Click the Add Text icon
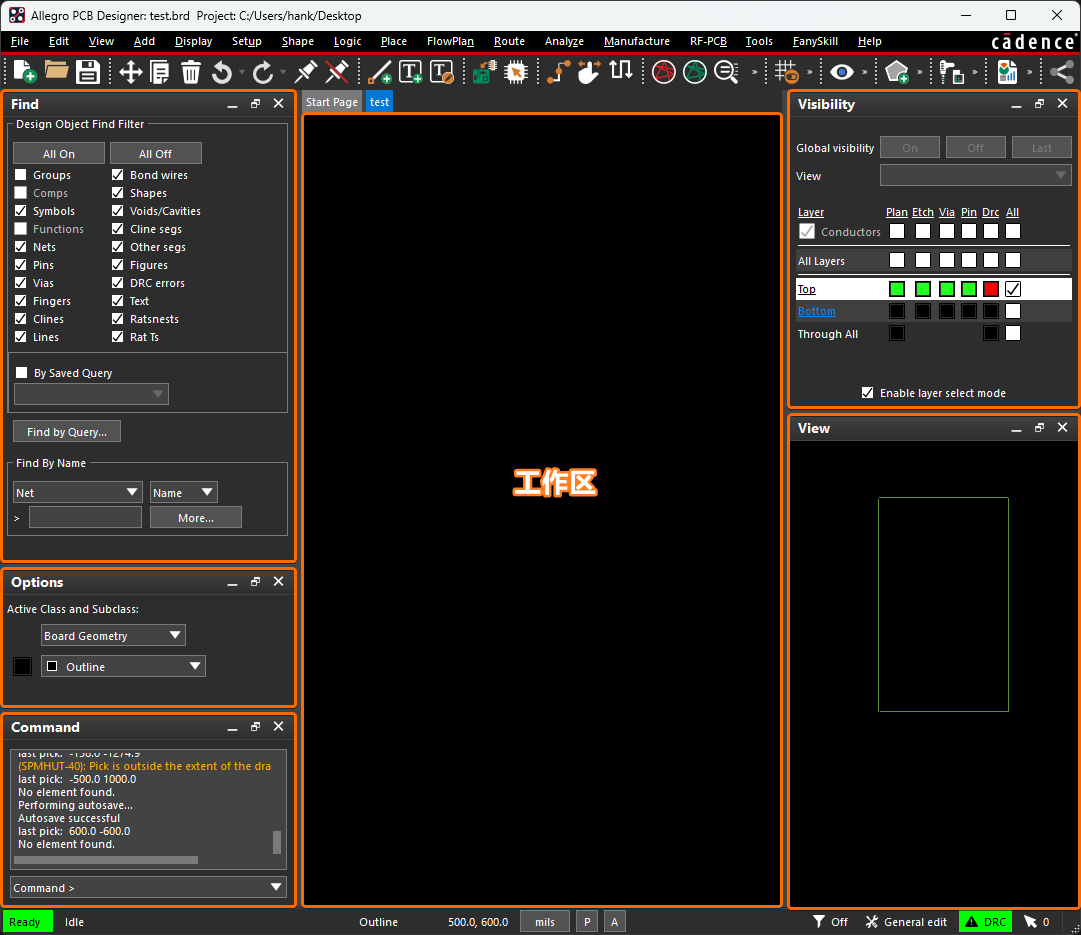The height and width of the screenshot is (935, 1081). 411,72
